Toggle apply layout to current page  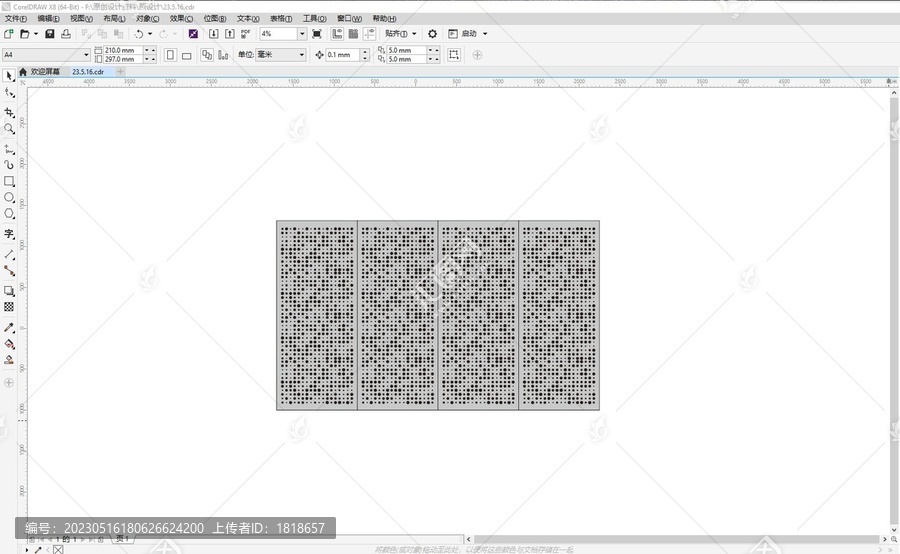223,55
